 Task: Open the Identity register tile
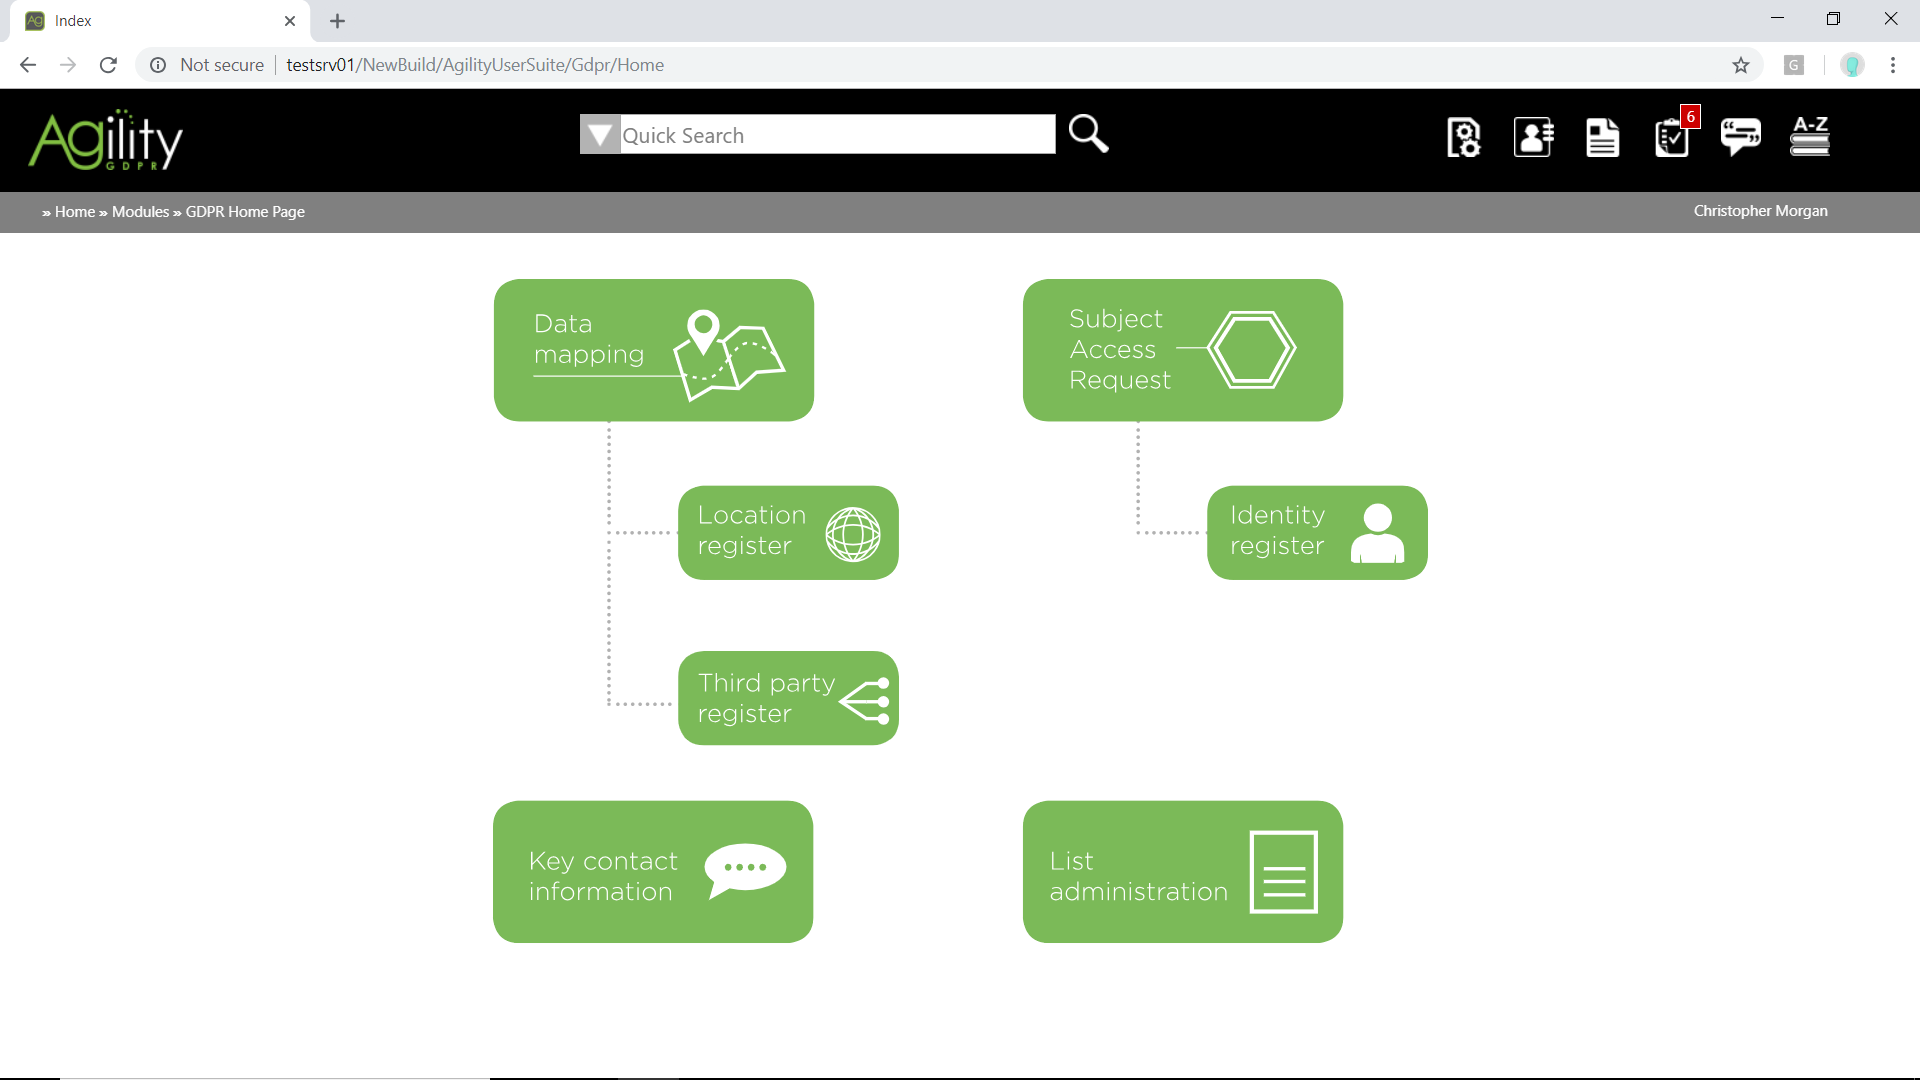point(1317,532)
